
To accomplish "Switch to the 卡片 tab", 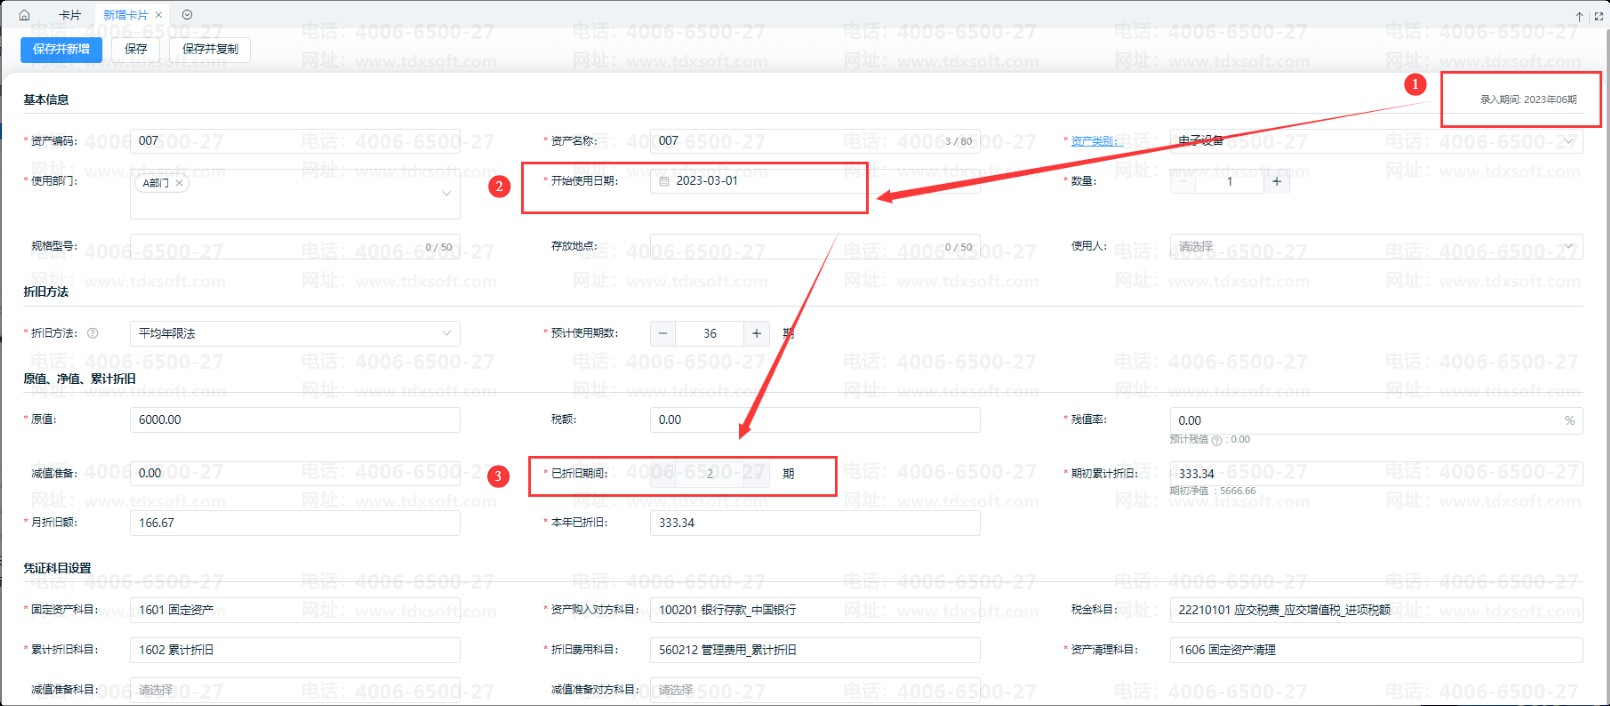I will tap(70, 15).
